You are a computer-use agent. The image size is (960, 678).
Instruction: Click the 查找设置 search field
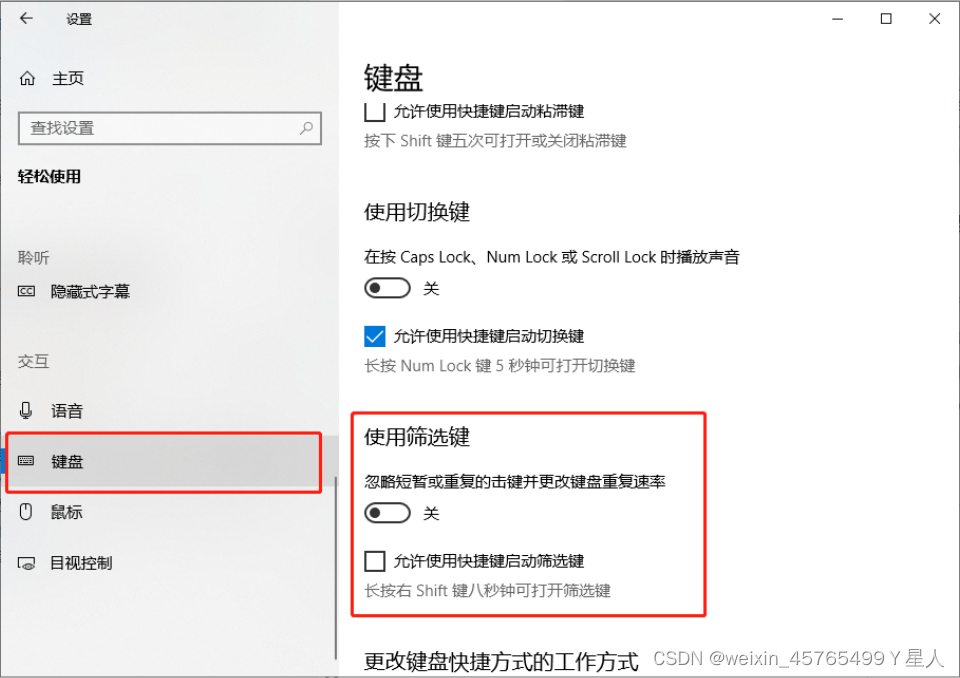(170, 128)
